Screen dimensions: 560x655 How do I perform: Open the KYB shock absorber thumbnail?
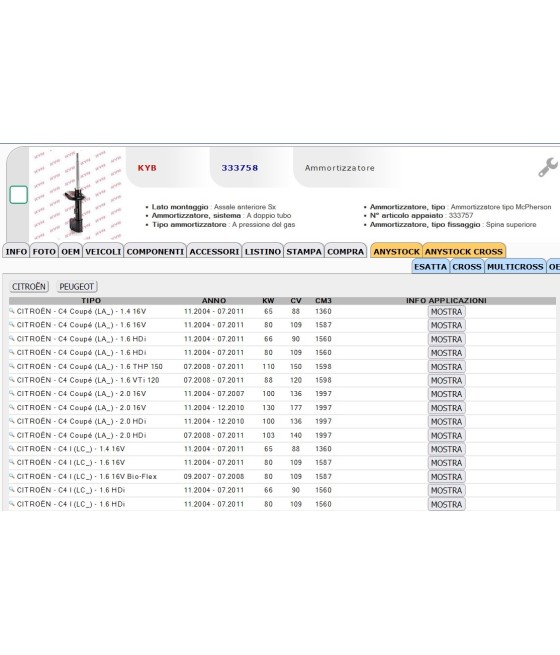coord(78,193)
